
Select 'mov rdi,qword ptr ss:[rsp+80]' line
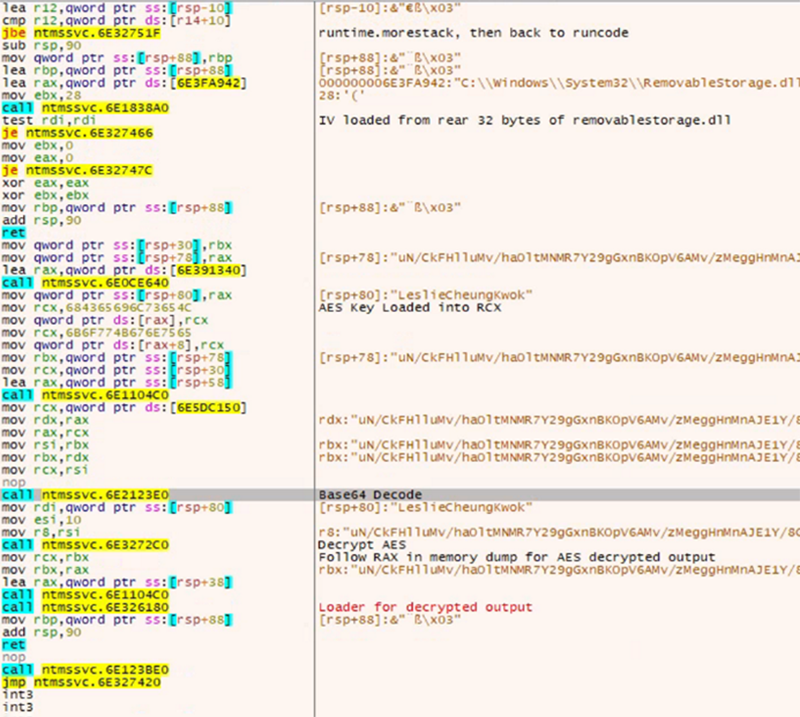117,507
